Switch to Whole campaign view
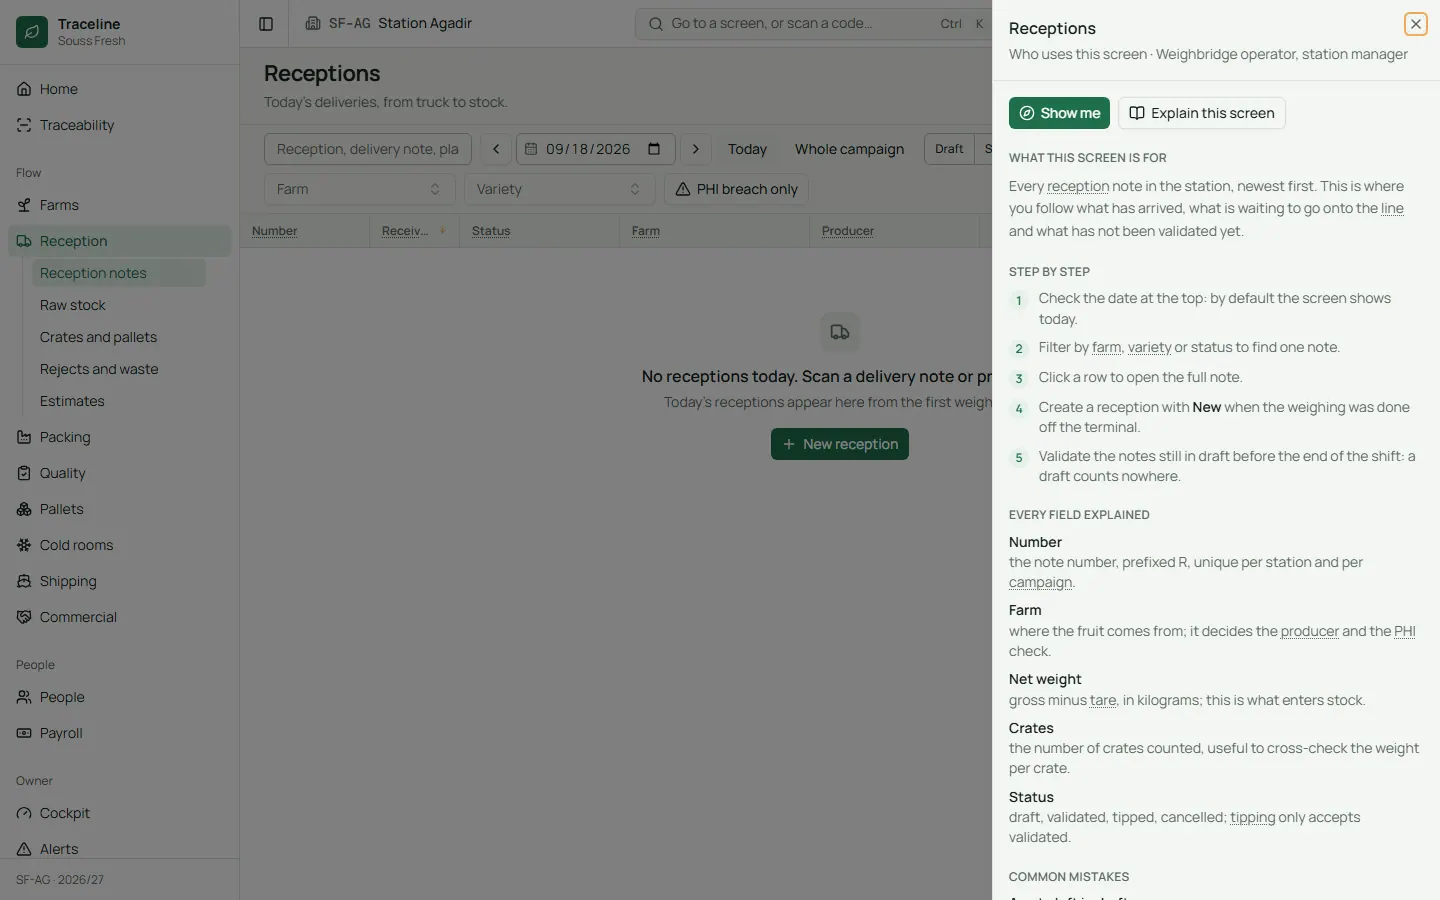1440x900 pixels. (x=849, y=149)
